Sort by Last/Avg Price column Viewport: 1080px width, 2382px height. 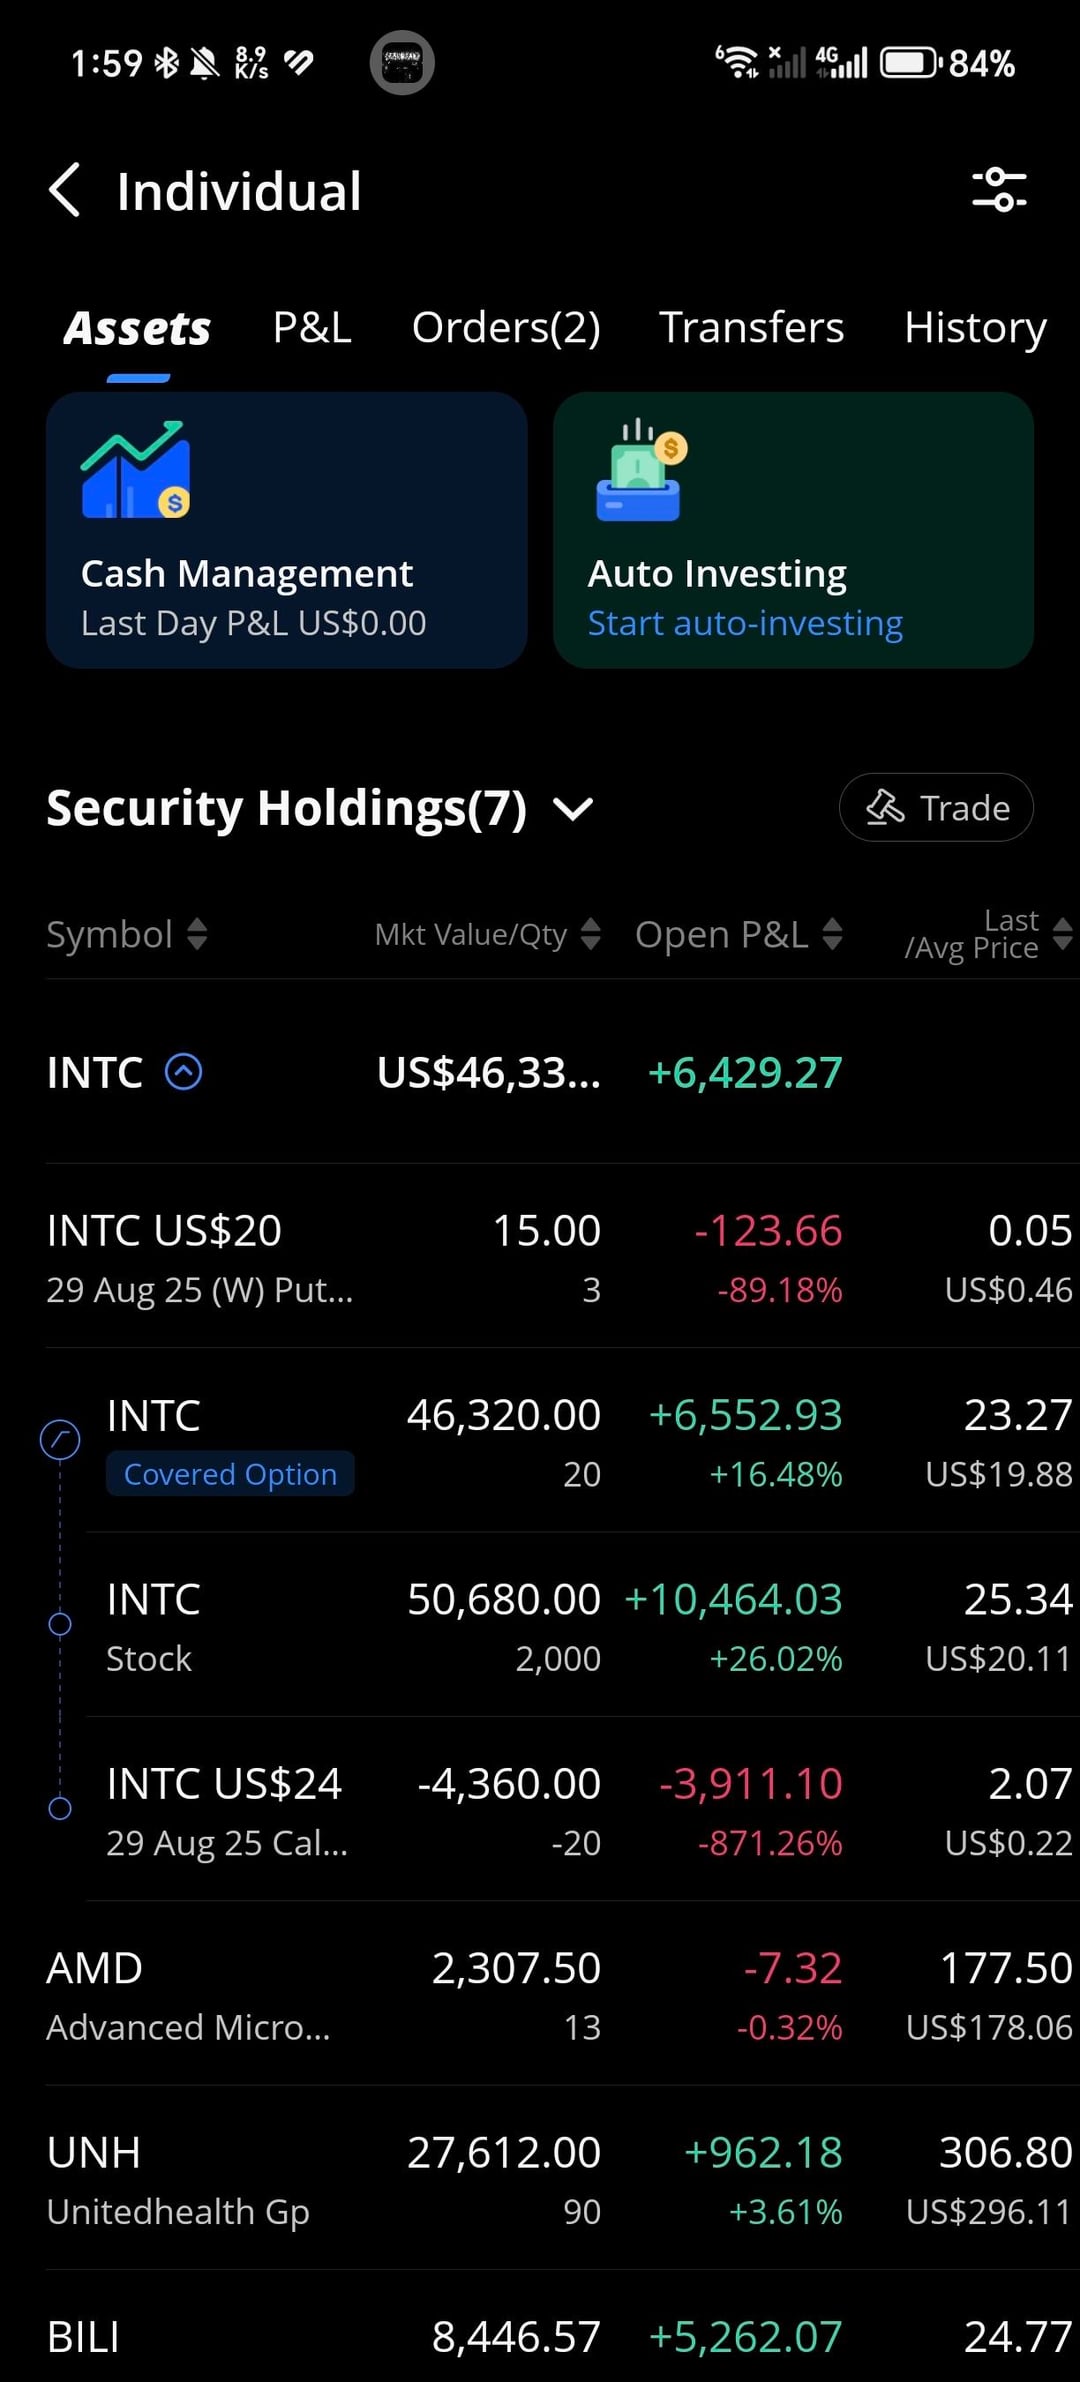click(x=987, y=934)
